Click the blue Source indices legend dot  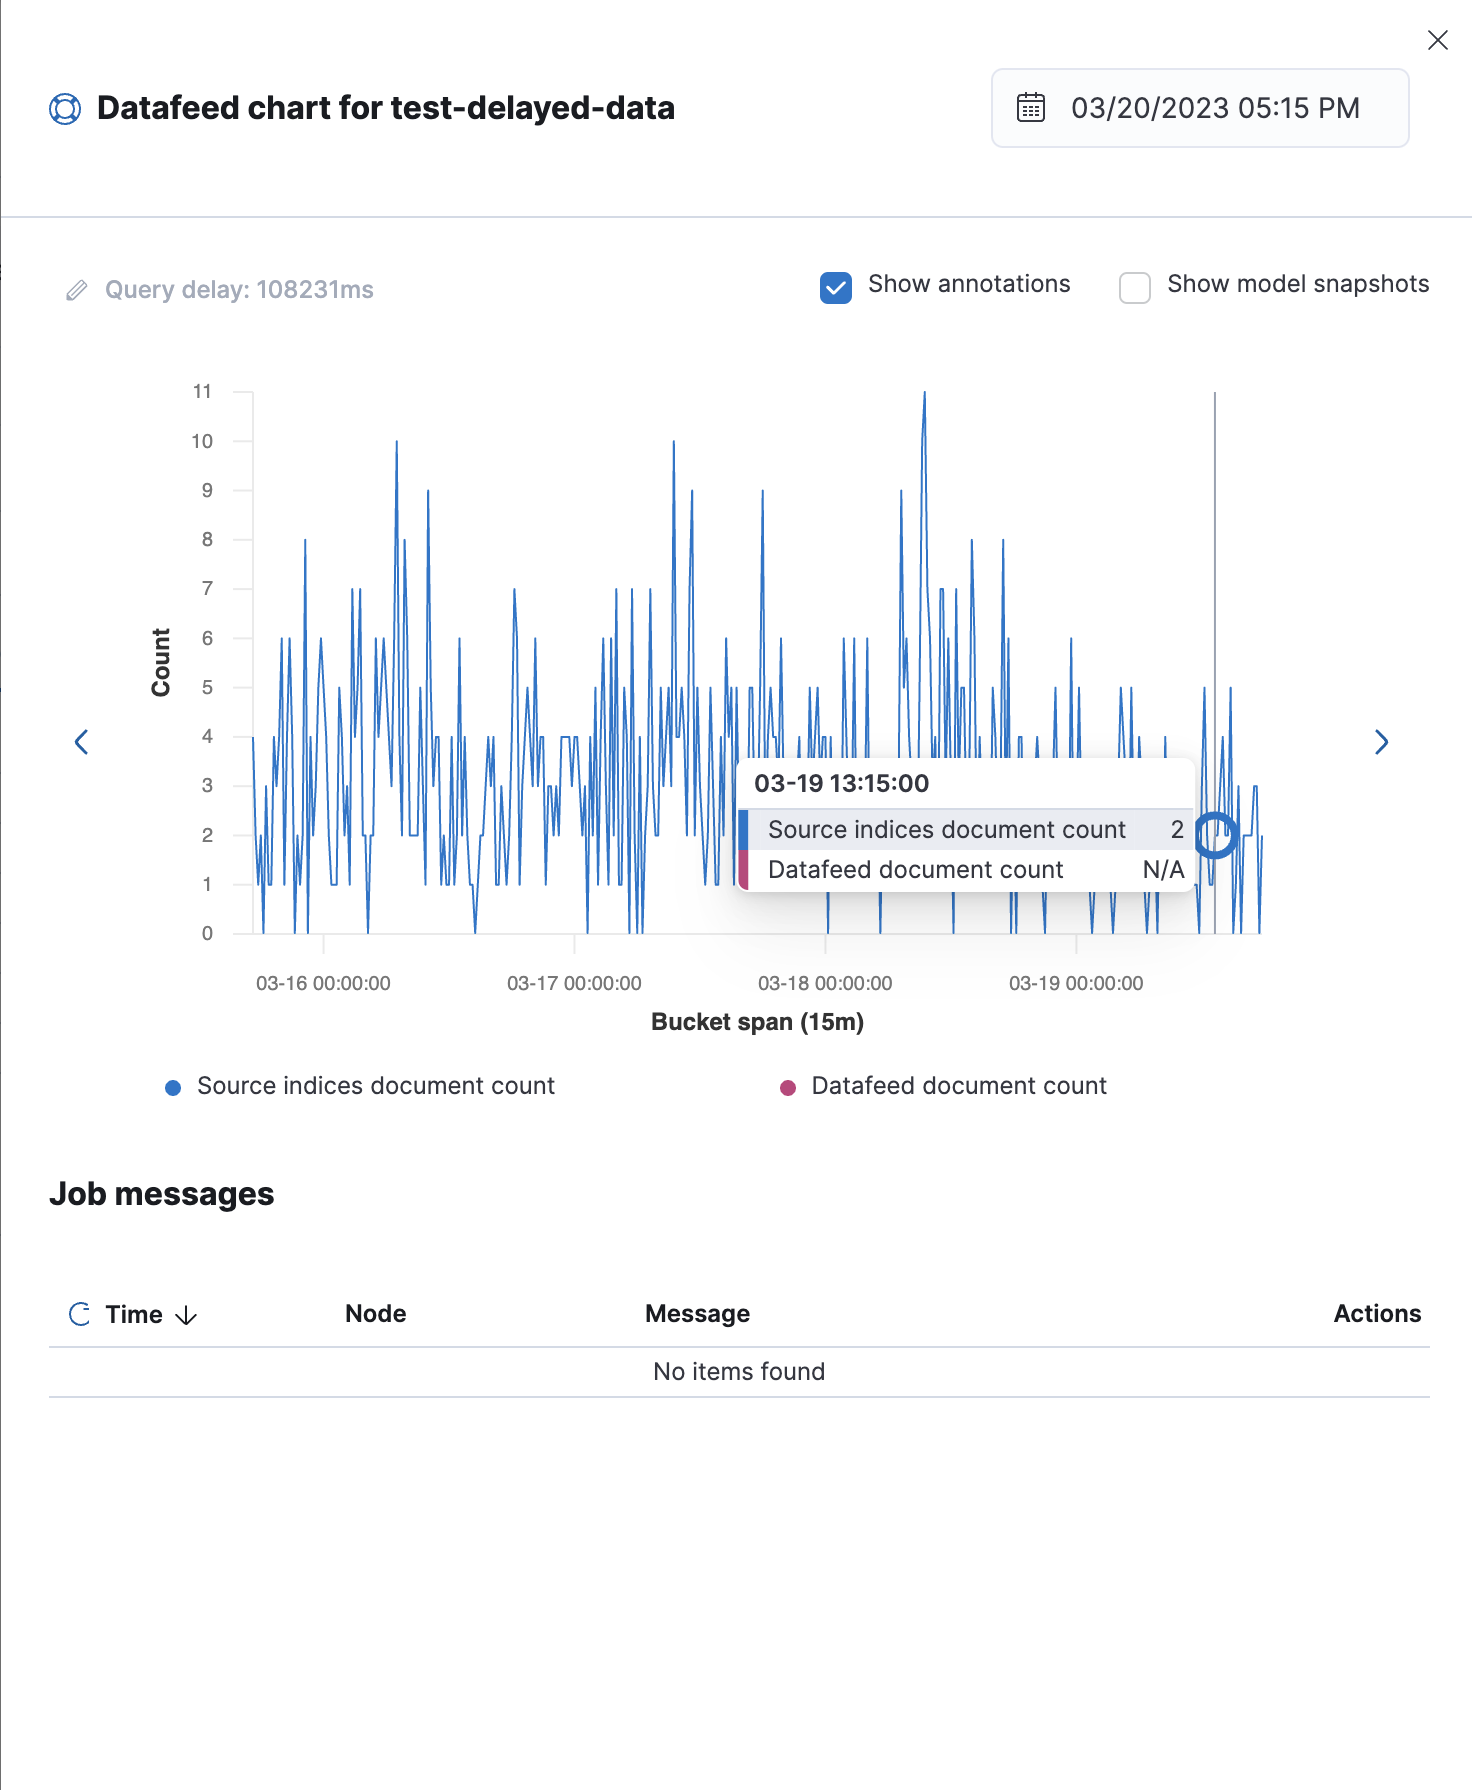click(x=172, y=1086)
